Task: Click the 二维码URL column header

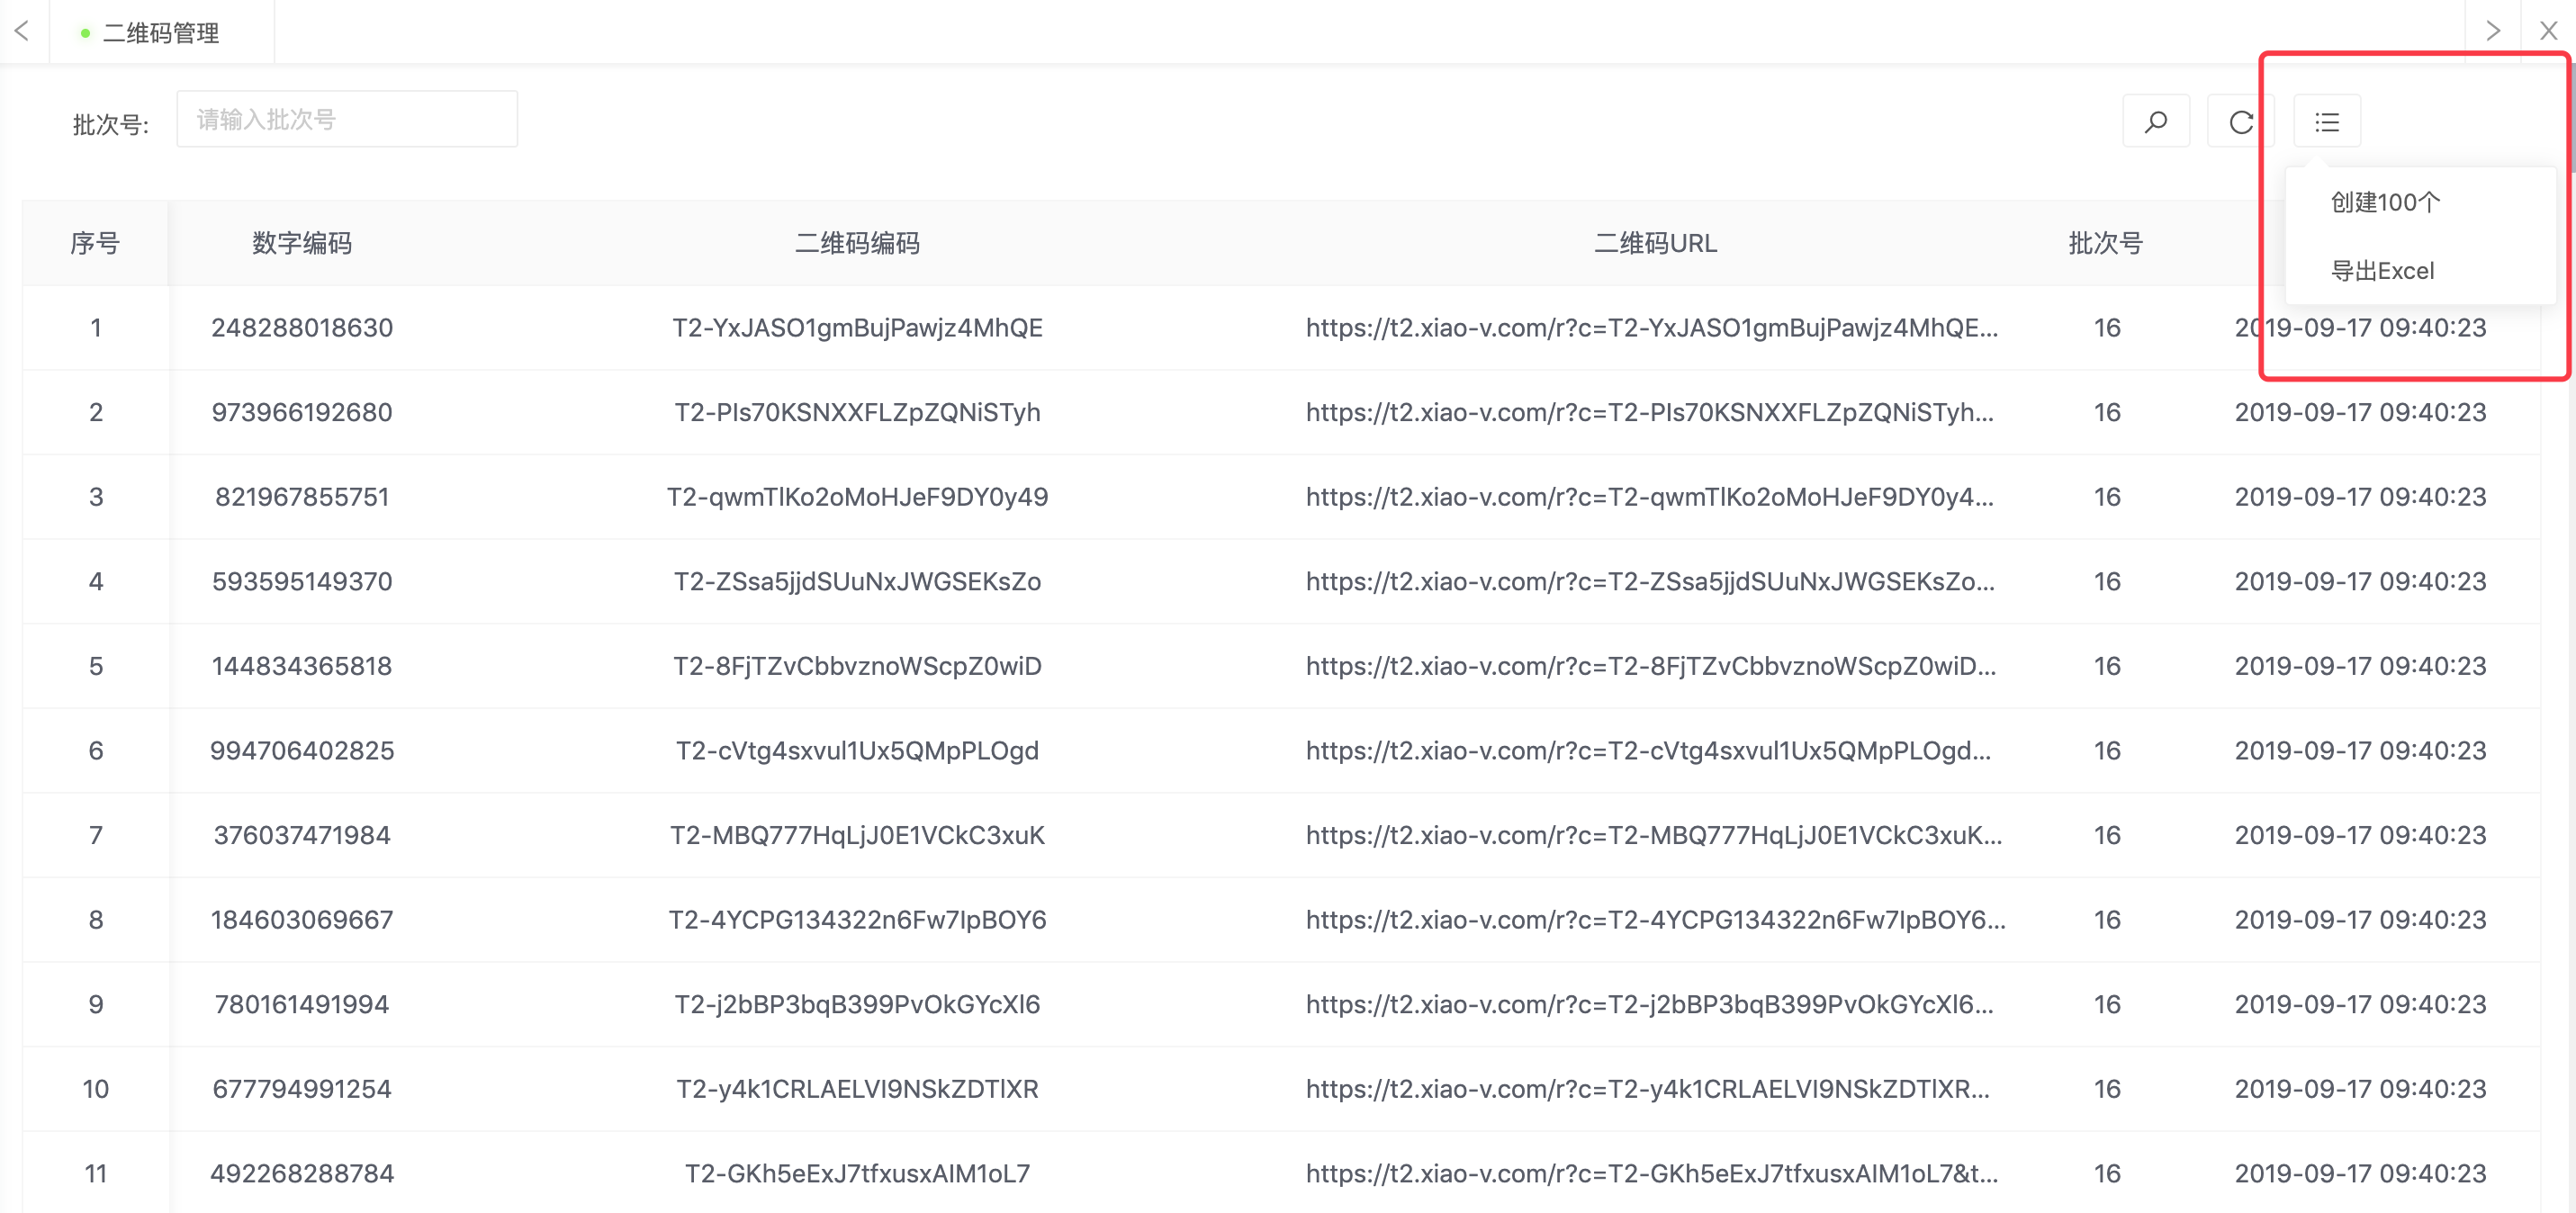Action: click(x=1655, y=243)
